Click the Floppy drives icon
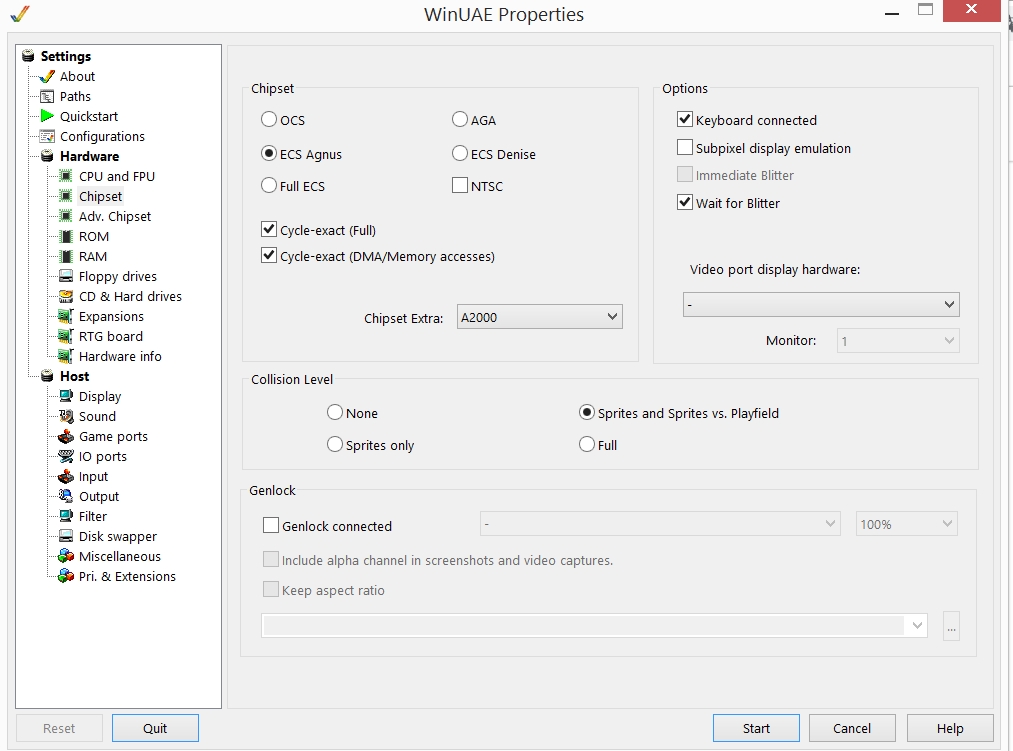Screen dimensions: 1013x751 pyautogui.click(x=65, y=277)
